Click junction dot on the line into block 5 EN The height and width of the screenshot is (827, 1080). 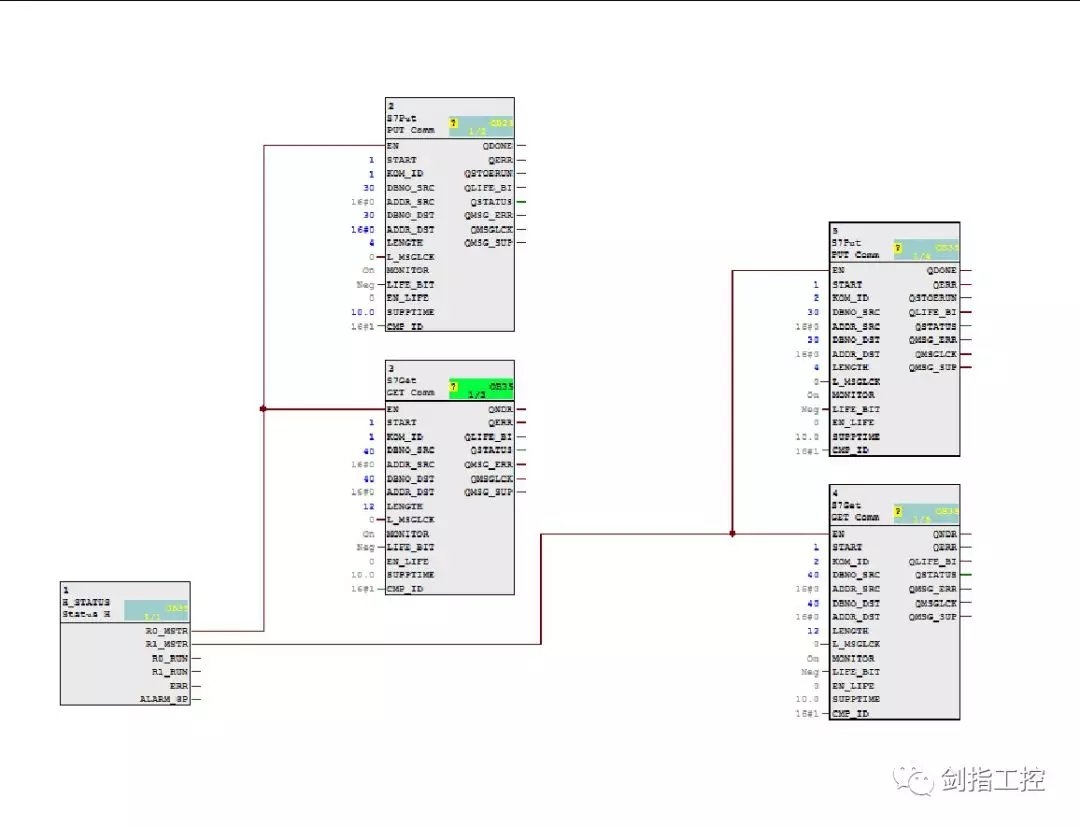732,534
